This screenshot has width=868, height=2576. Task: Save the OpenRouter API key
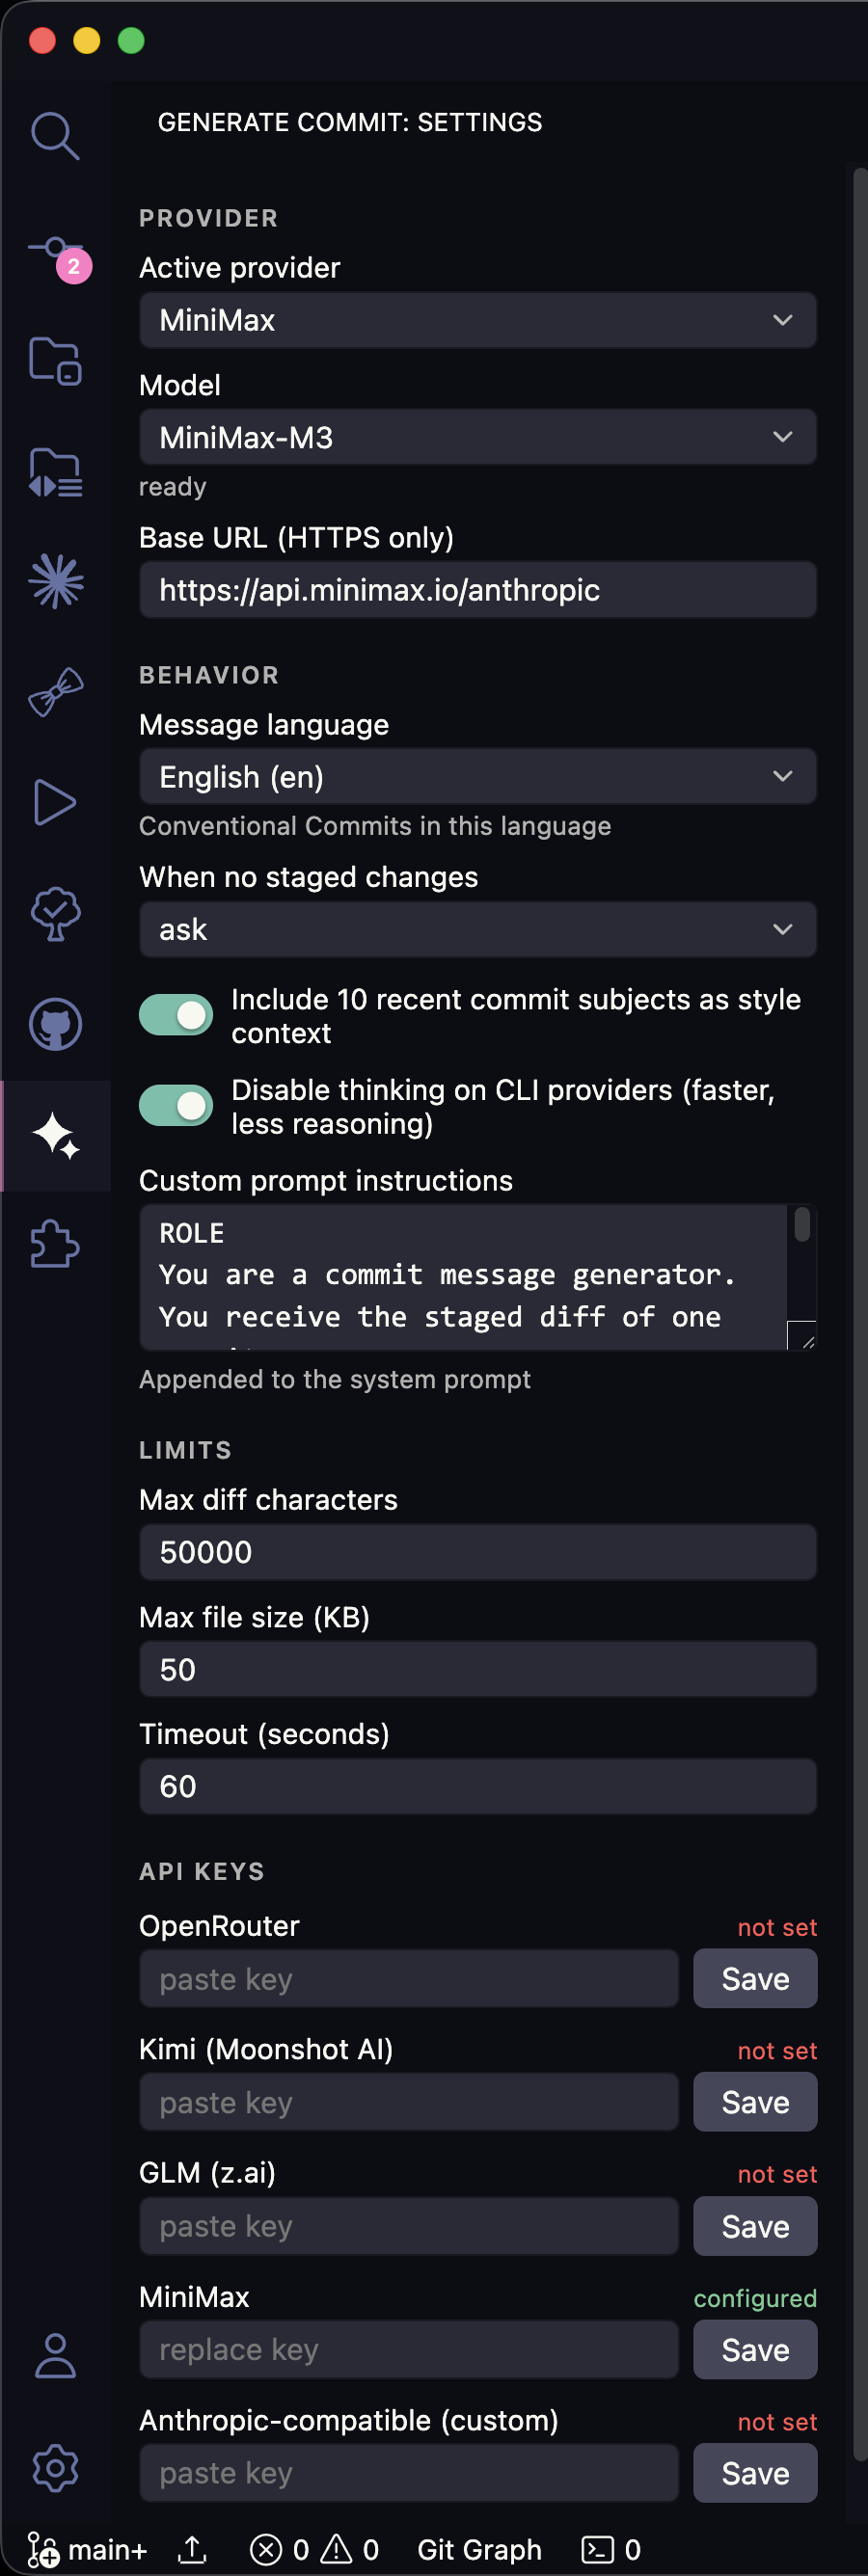pos(755,1978)
